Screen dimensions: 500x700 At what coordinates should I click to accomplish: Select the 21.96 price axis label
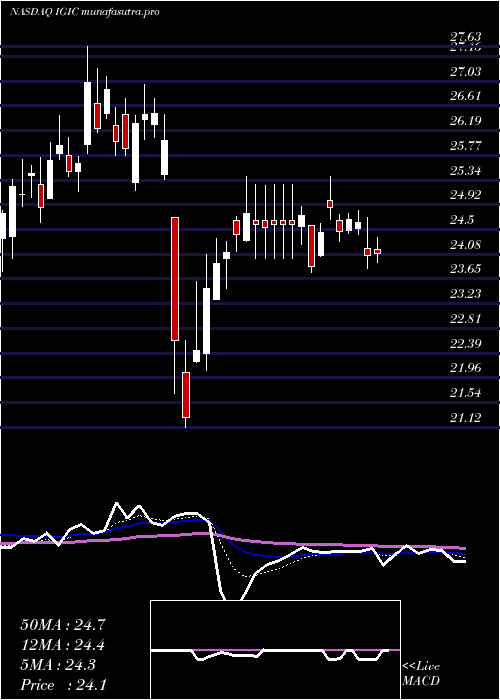tap(466, 368)
